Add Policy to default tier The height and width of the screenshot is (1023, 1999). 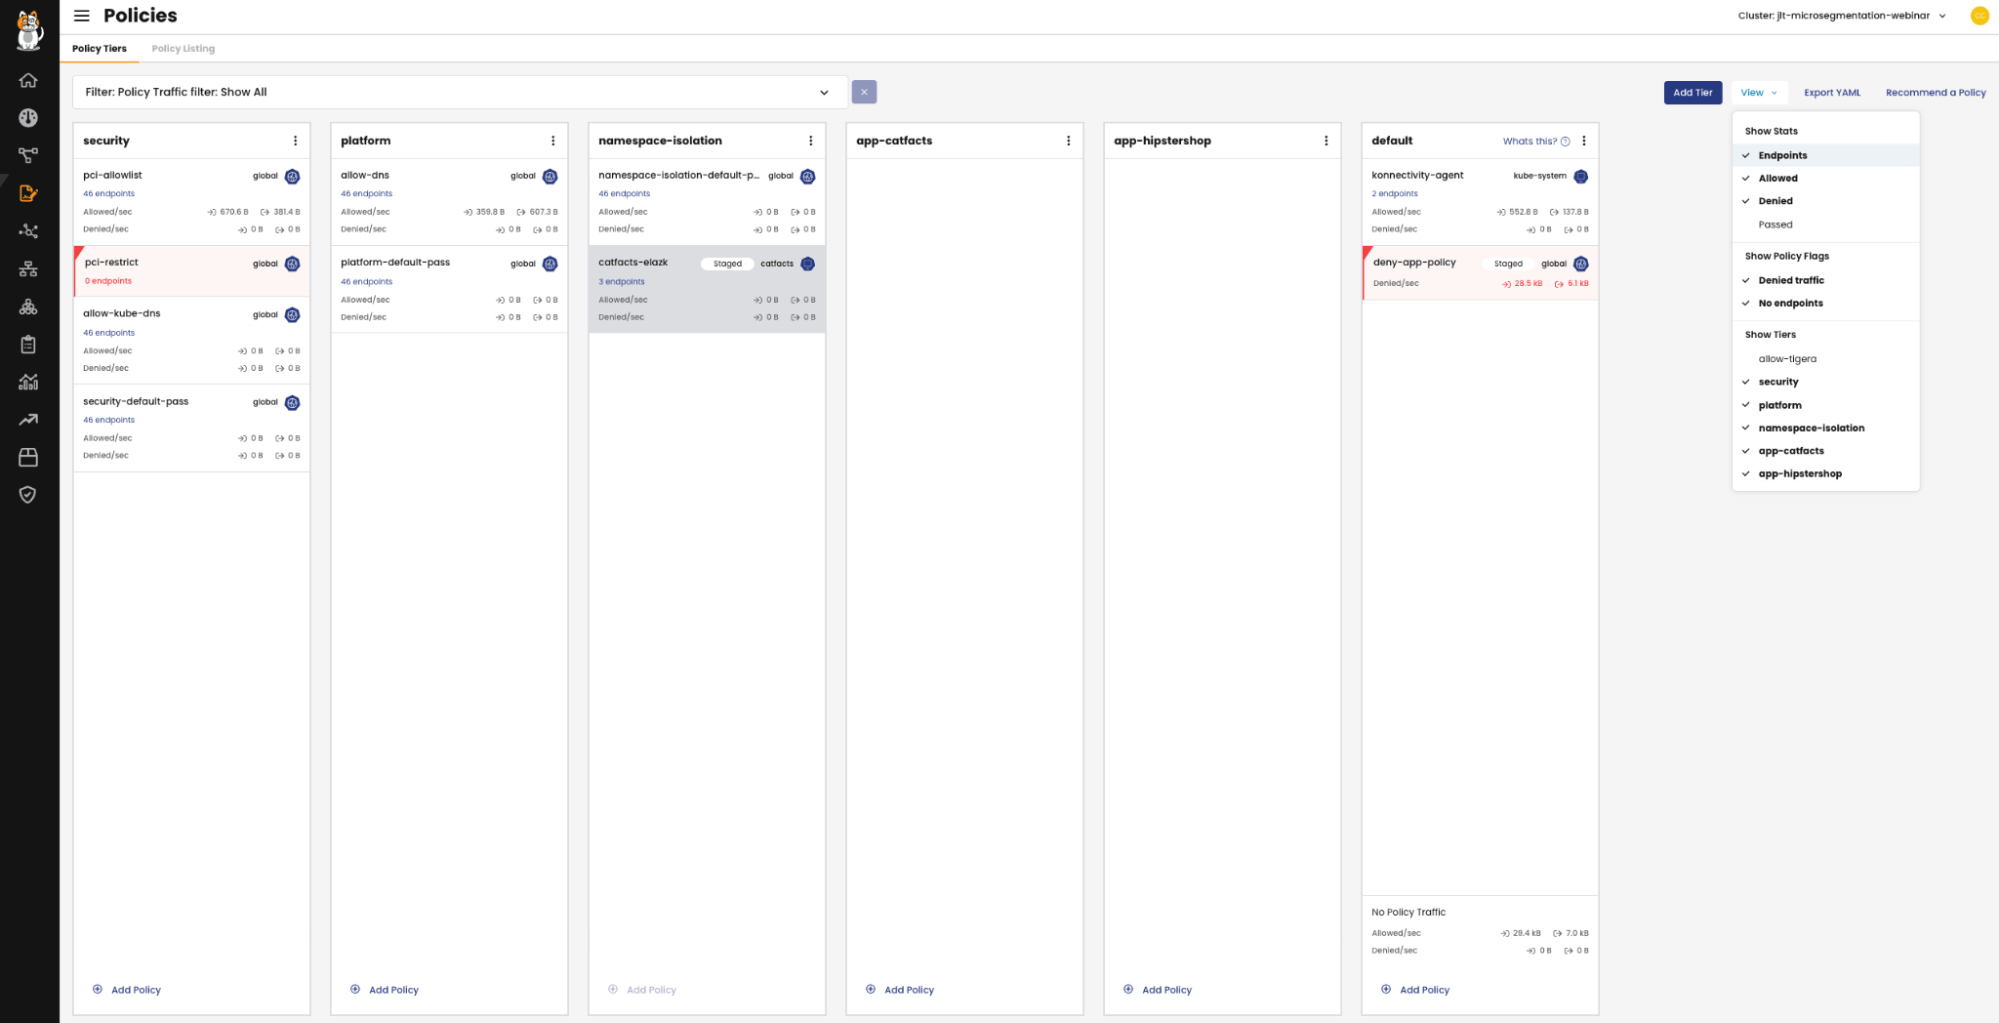click(1416, 990)
